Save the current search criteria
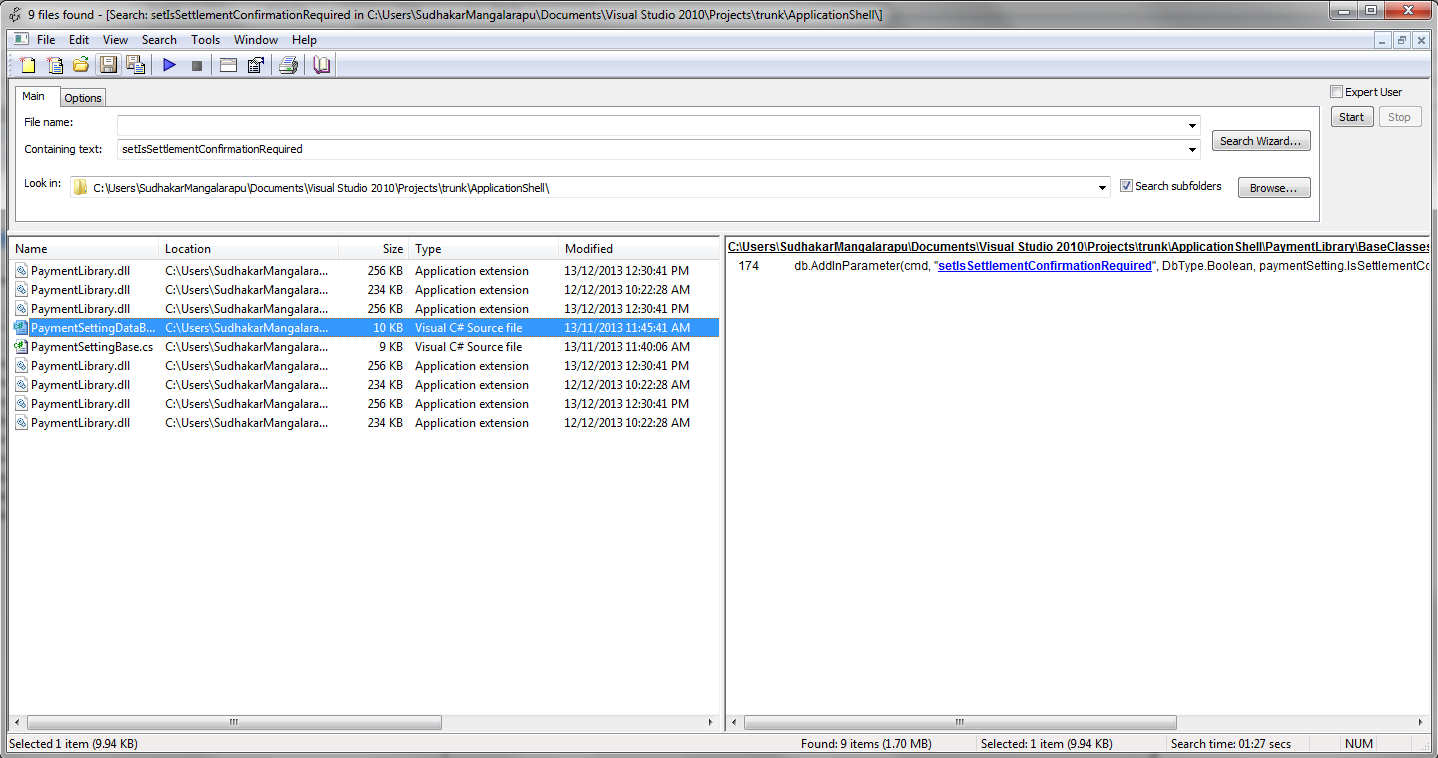Viewport: 1438px width, 758px height. (108, 64)
